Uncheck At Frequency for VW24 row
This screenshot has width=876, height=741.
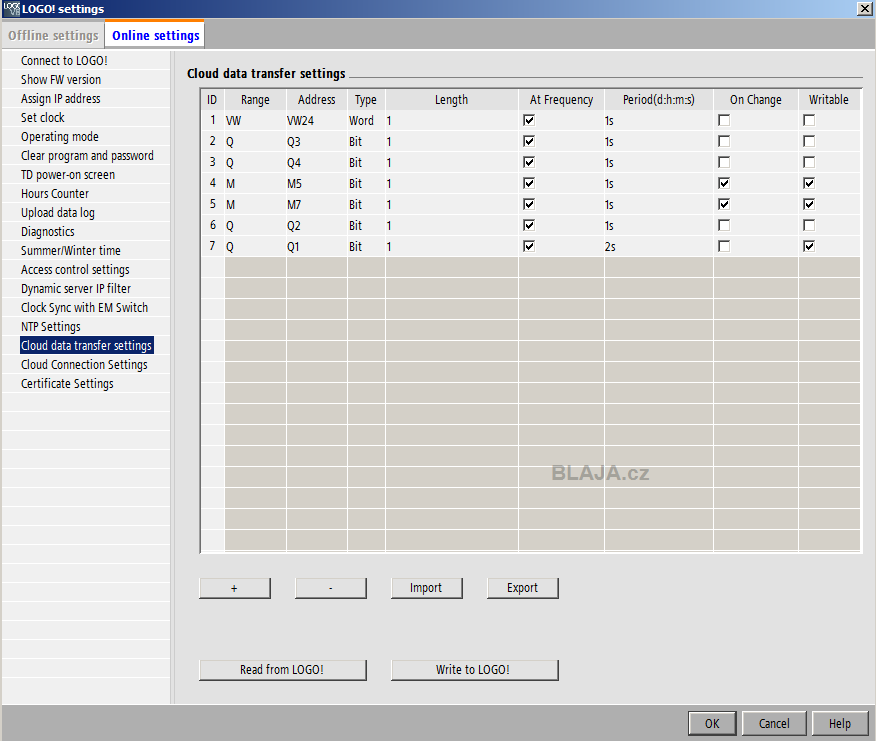point(529,120)
